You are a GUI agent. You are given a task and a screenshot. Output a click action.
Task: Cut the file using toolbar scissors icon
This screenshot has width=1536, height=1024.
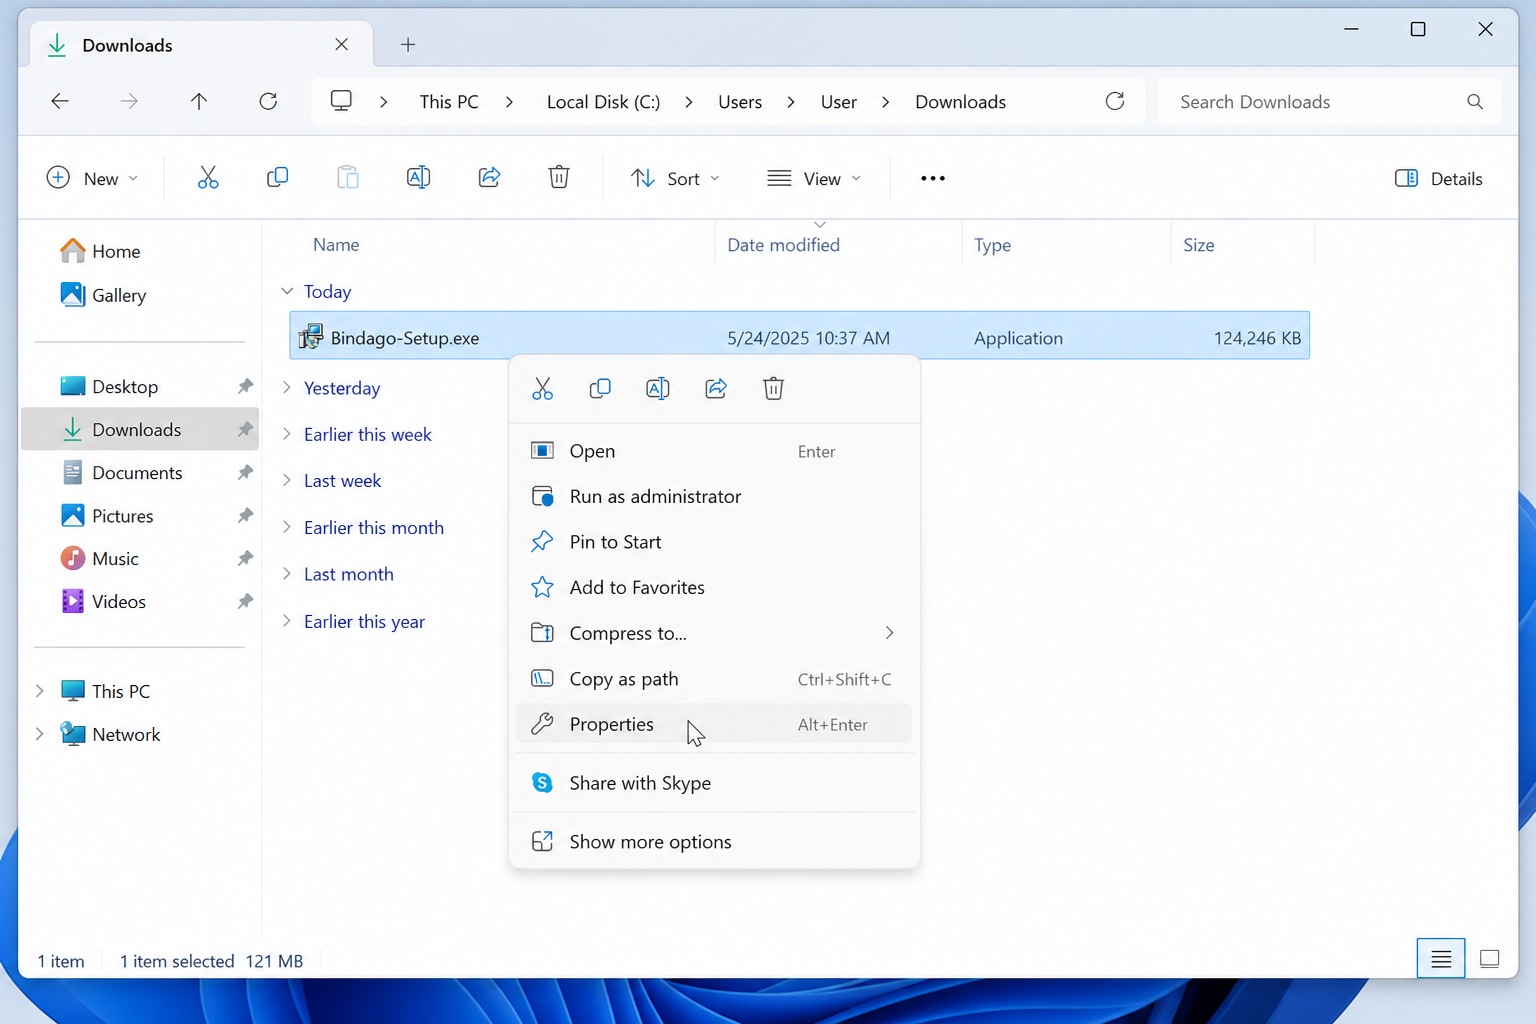[208, 178]
